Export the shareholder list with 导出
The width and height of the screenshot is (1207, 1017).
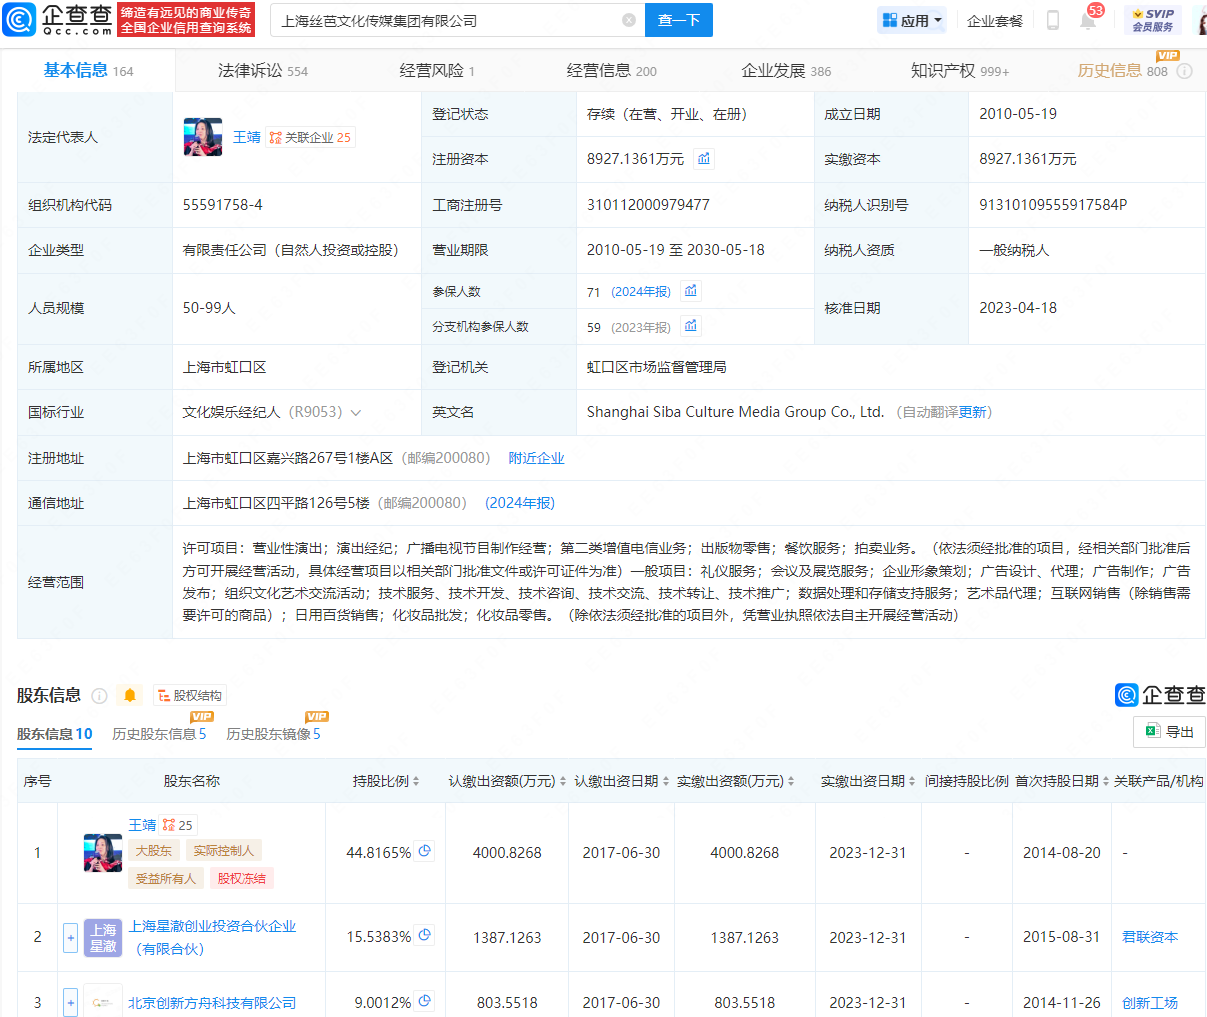click(x=1169, y=732)
